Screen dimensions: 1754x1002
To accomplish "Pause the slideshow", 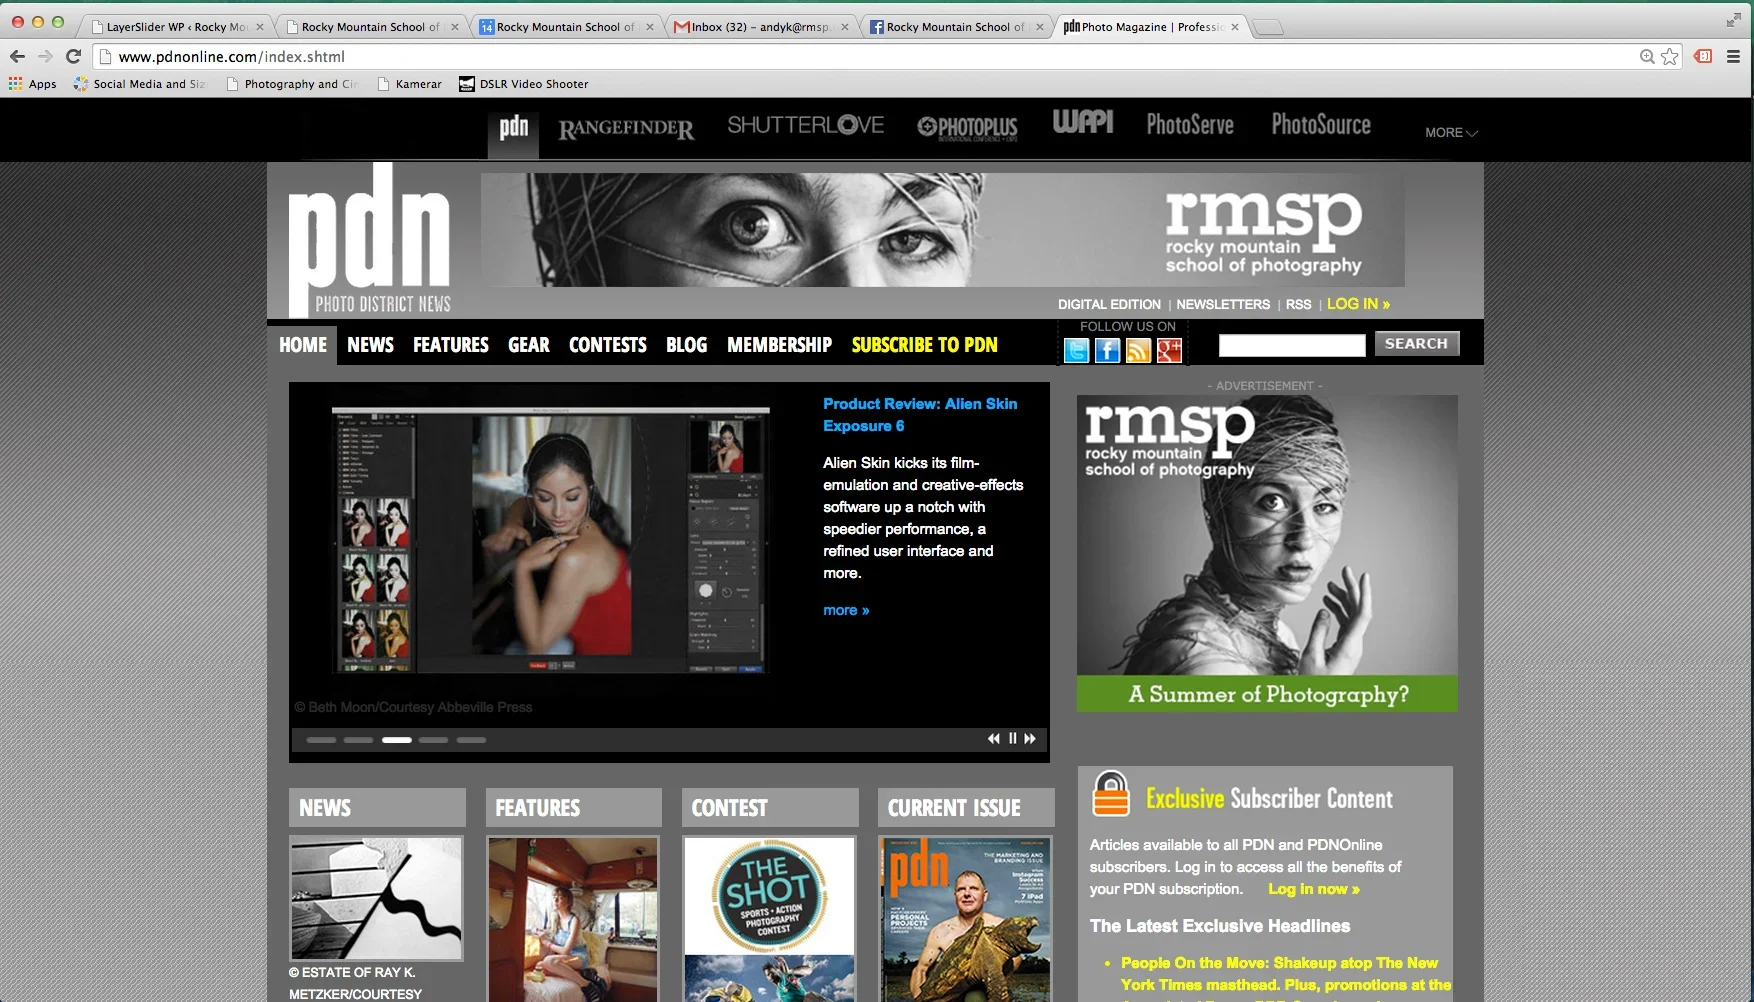I will pyautogui.click(x=1012, y=739).
